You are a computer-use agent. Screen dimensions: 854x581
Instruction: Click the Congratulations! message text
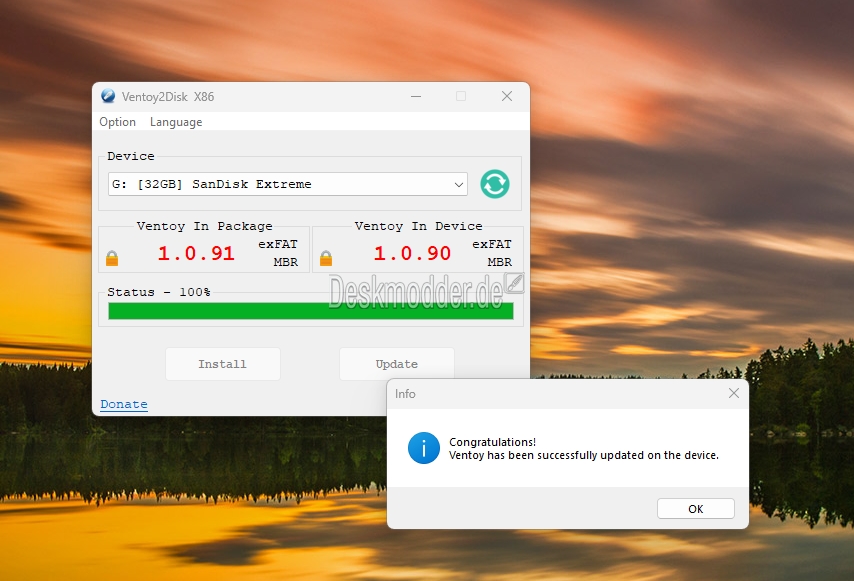[492, 442]
